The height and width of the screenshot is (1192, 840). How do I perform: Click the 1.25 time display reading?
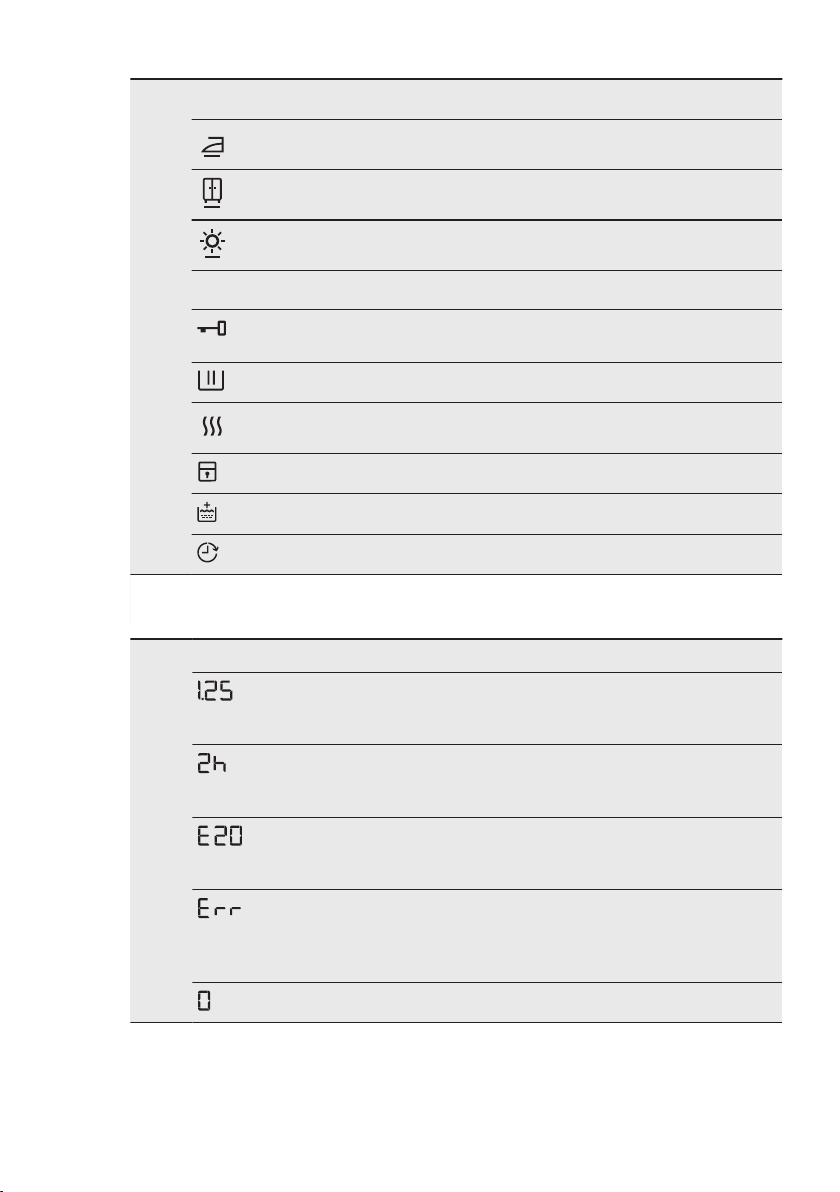pyautogui.click(x=215, y=690)
